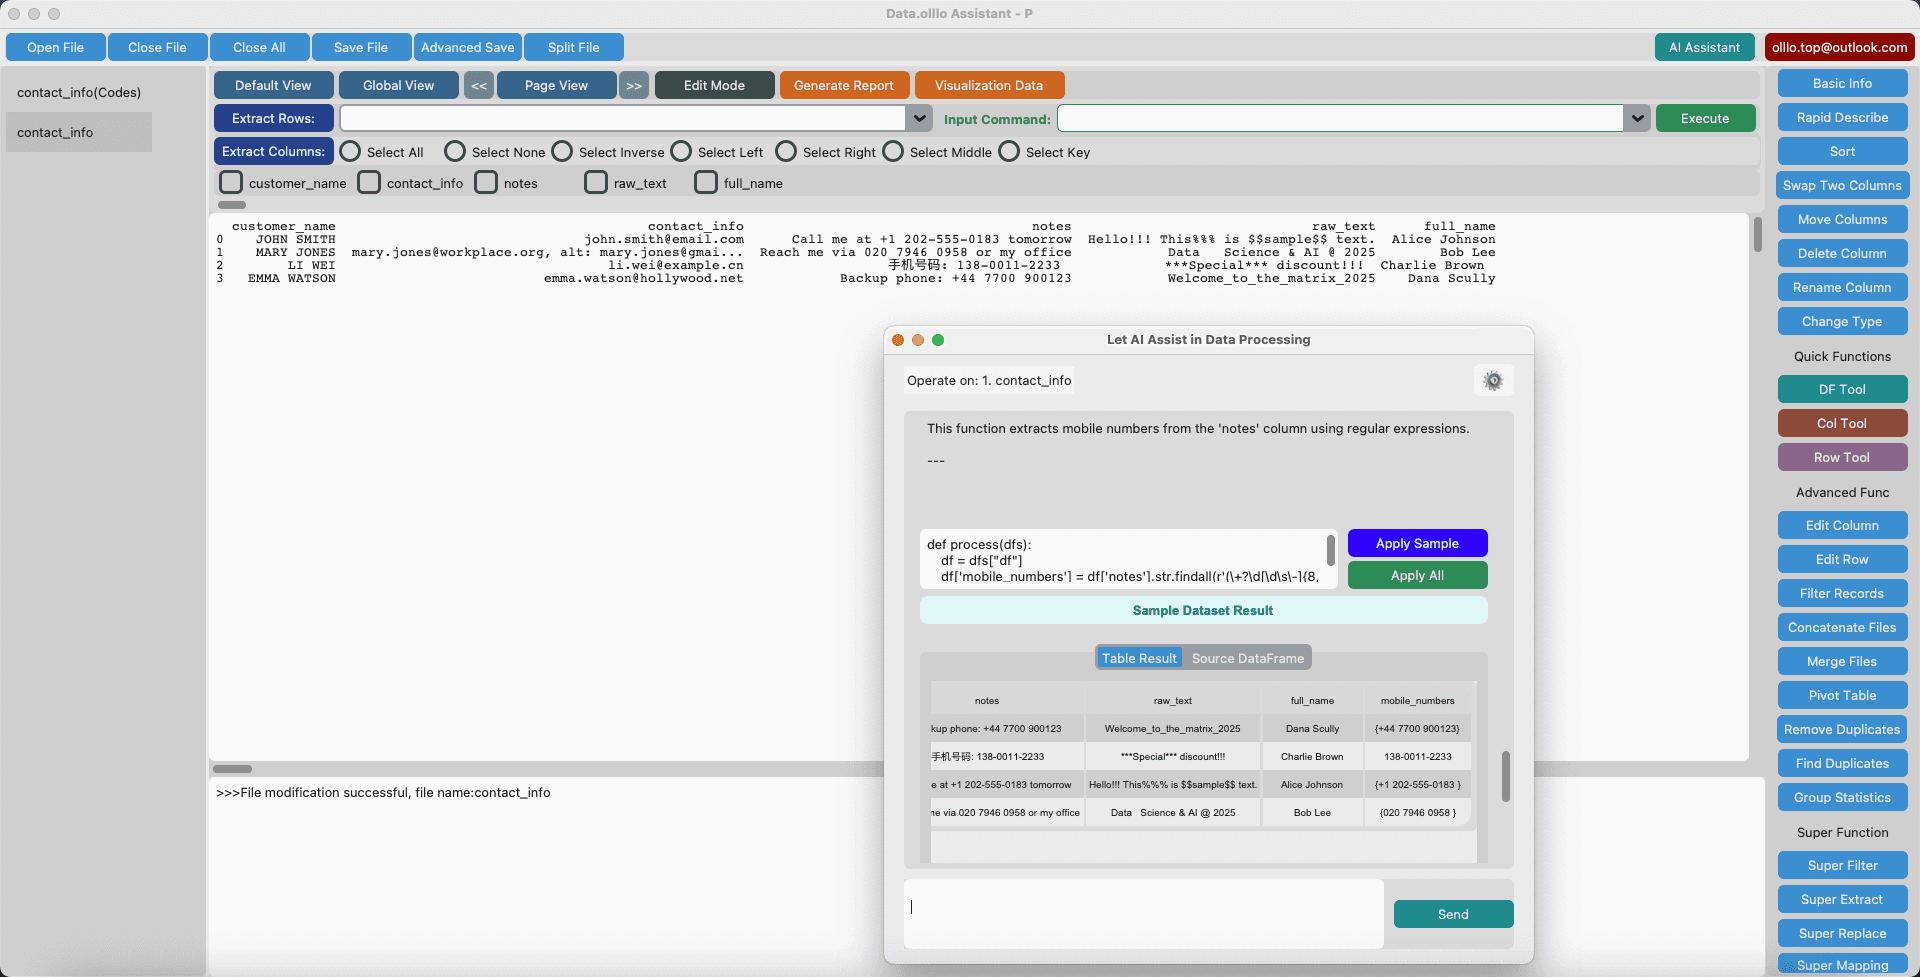
Task: Launch Super Extract from the sidebar
Action: pos(1841,899)
